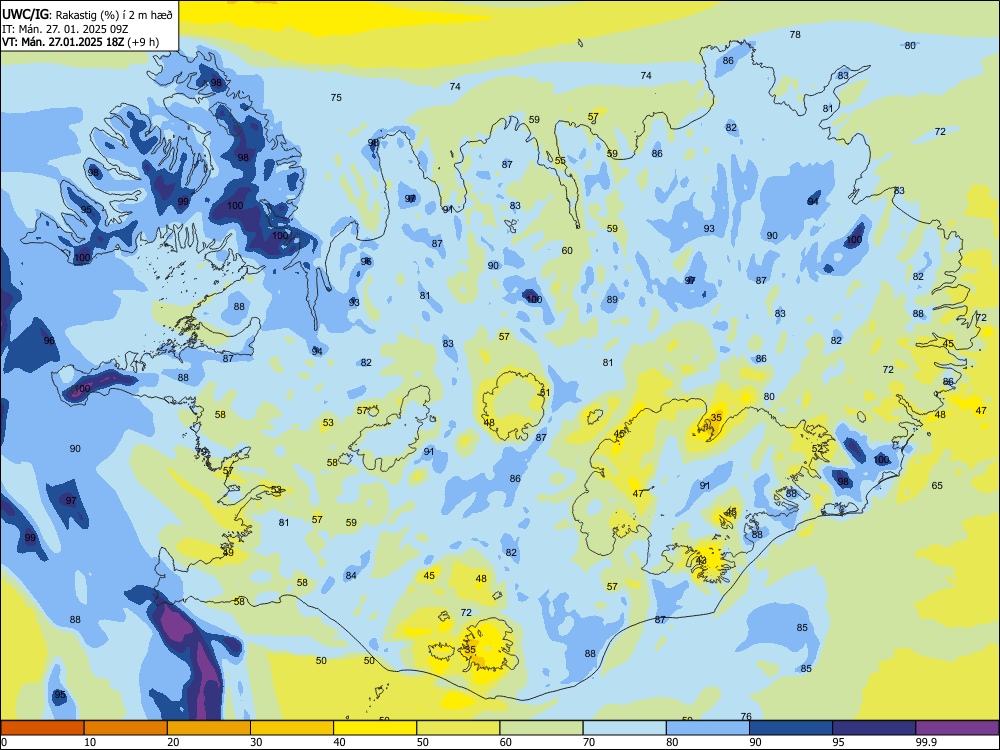Select the map value '89'
Image resolution: width=1000 pixels, height=750 pixels.
coord(612,300)
